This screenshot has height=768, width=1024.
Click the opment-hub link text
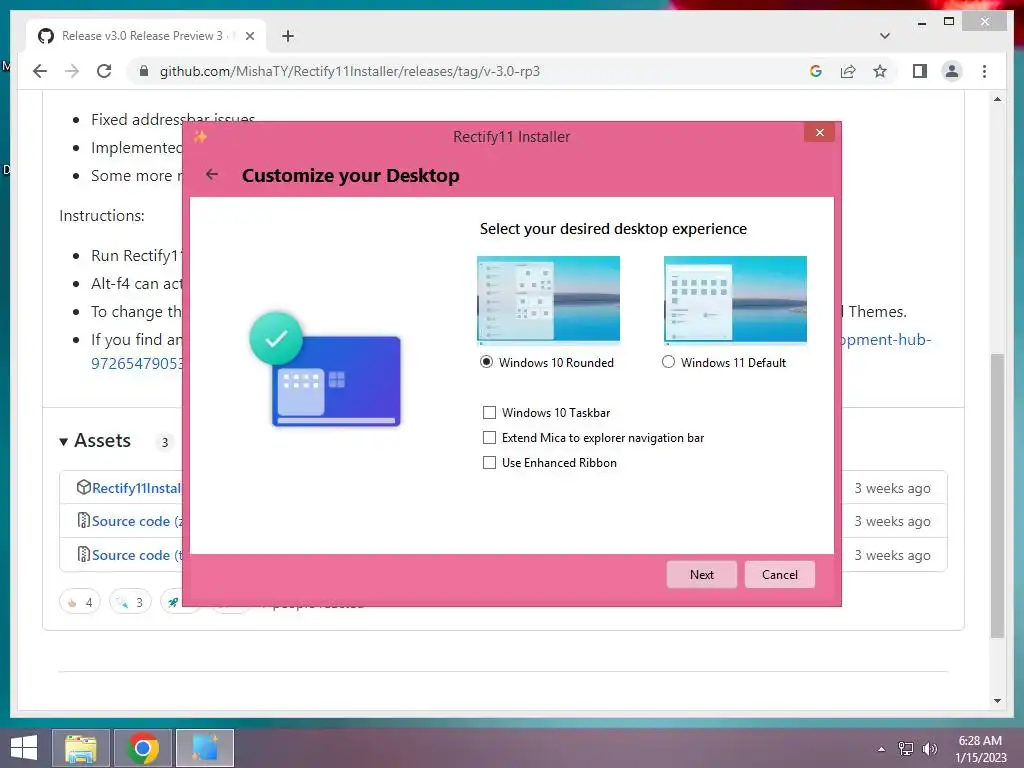click(887, 340)
